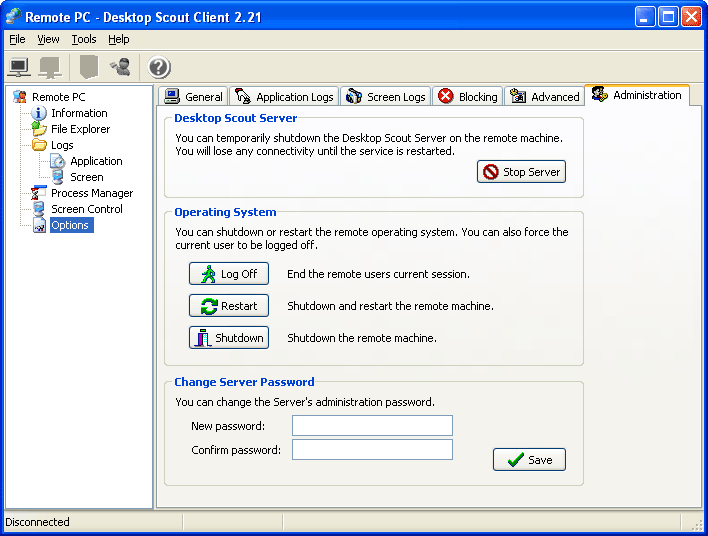Click the General tab computer icon
The image size is (708, 536).
pos(172,96)
